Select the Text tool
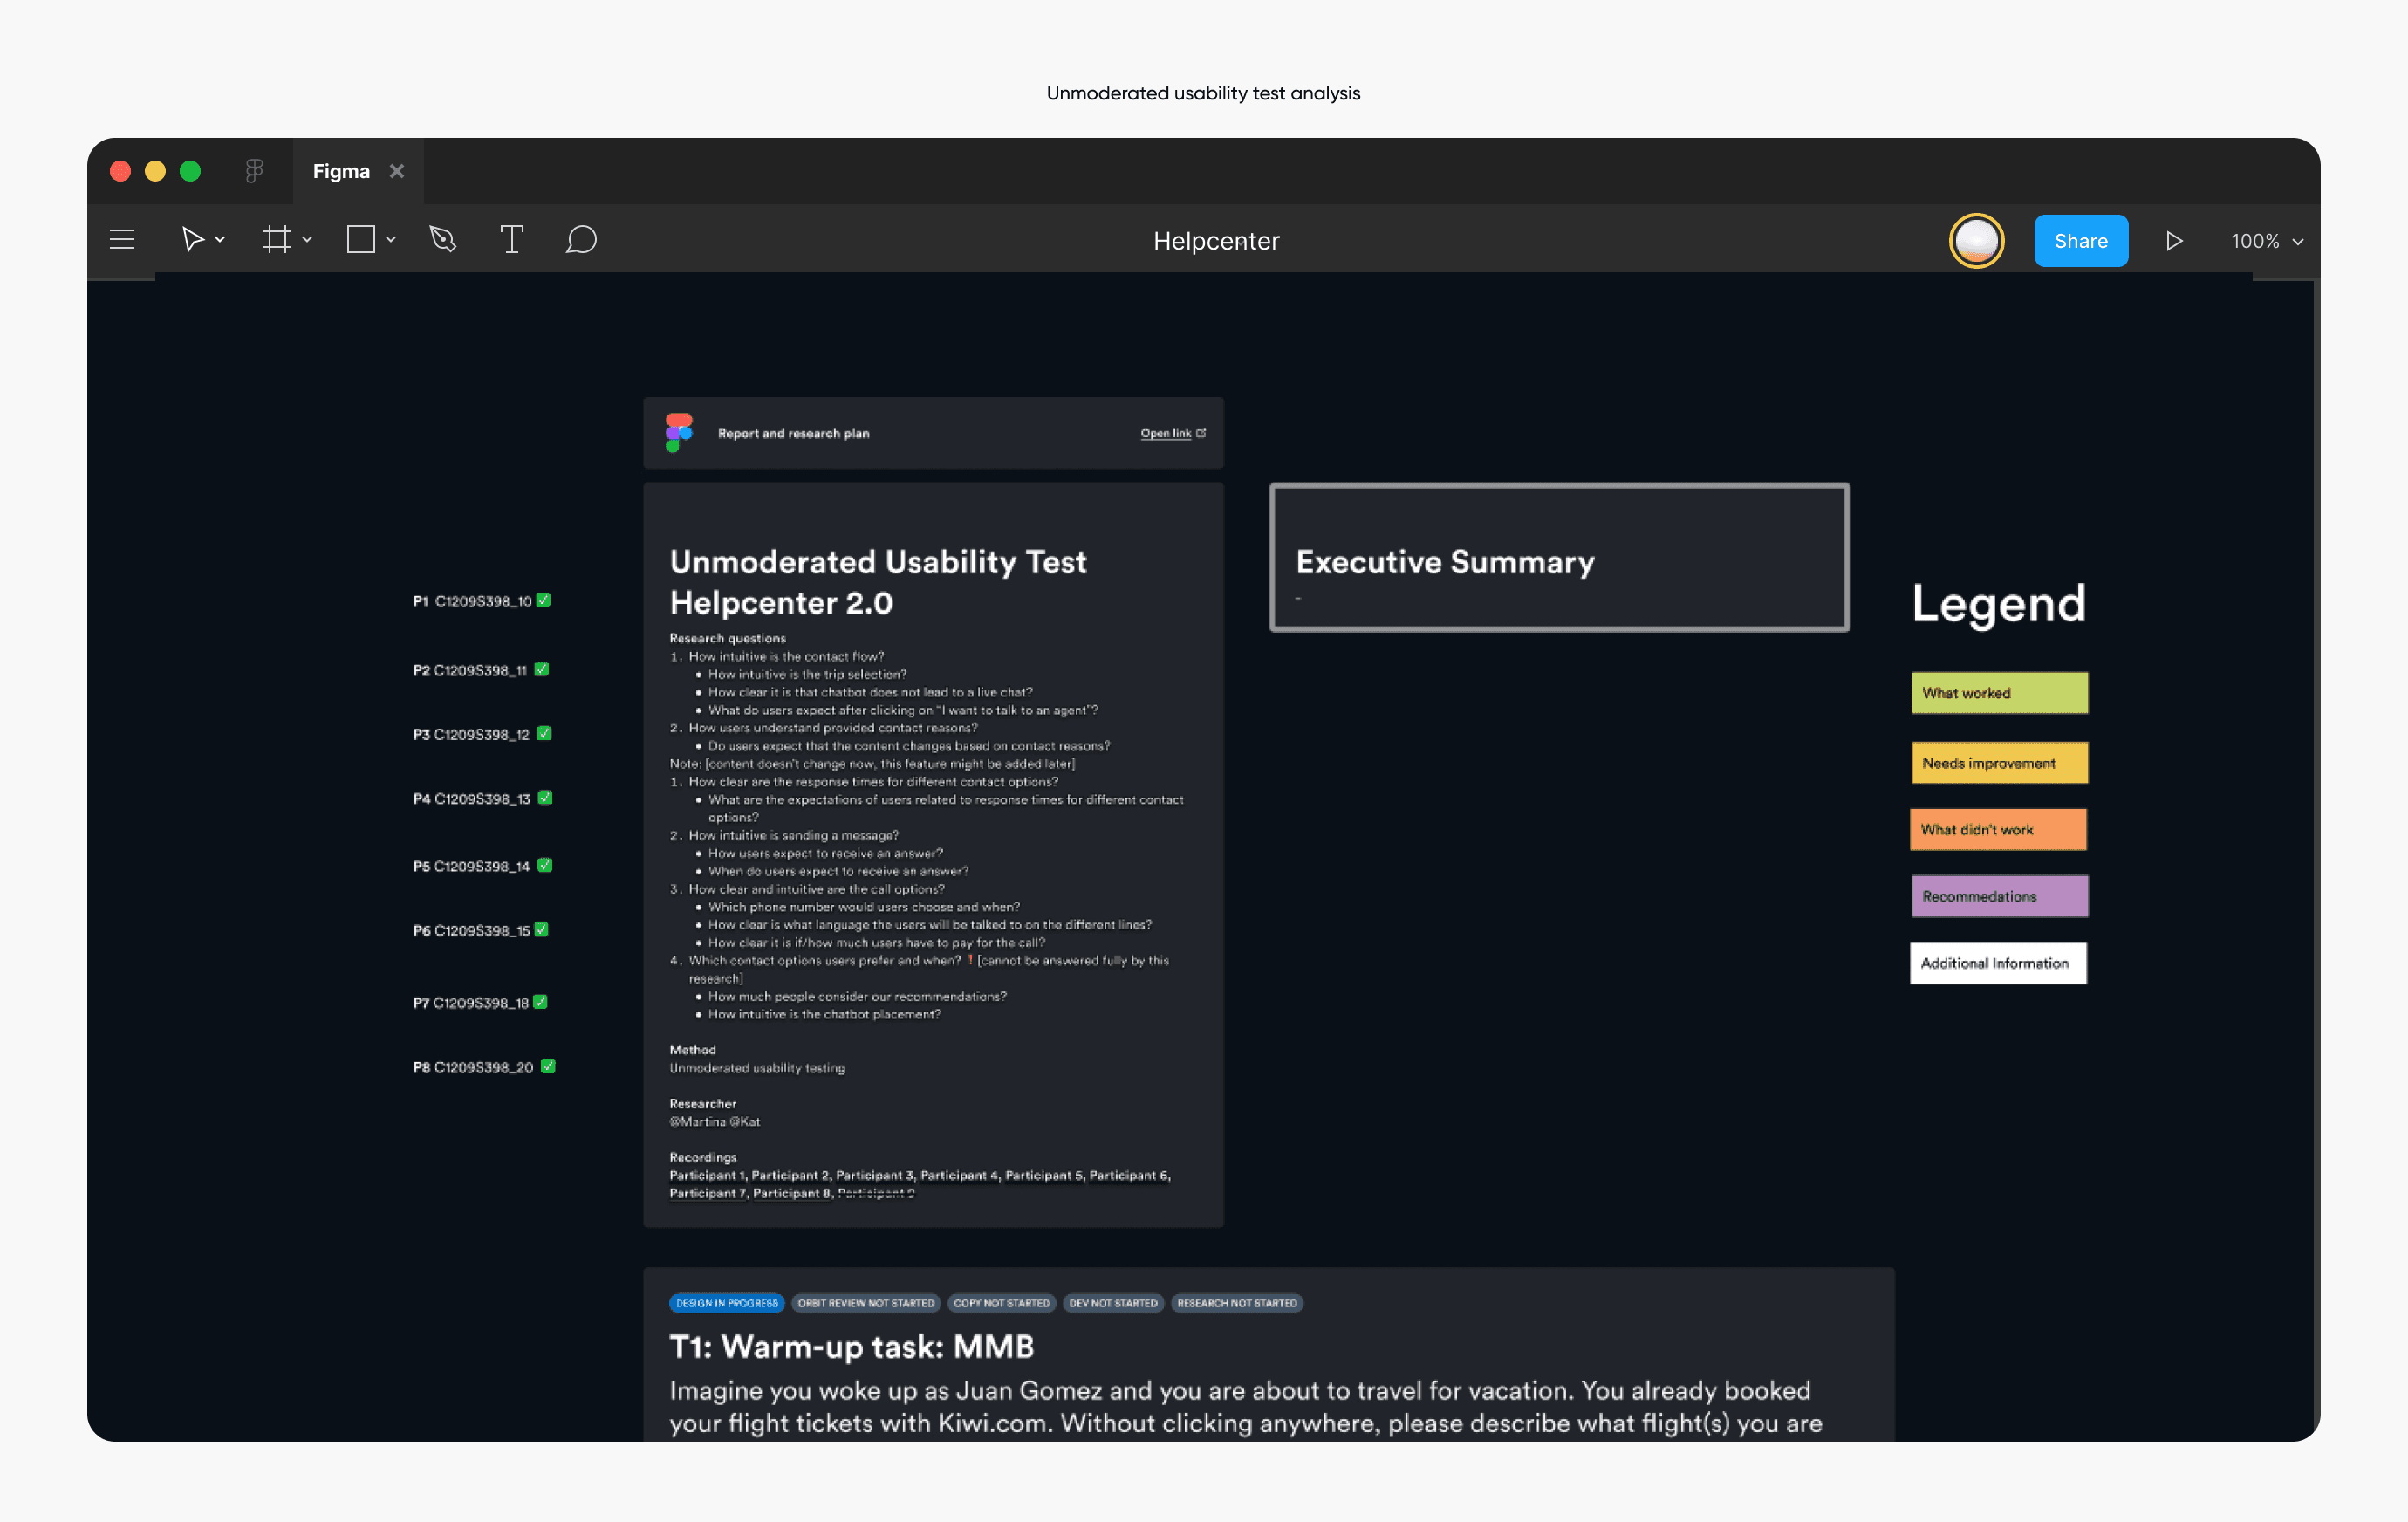The image size is (2408, 1522). point(511,240)
